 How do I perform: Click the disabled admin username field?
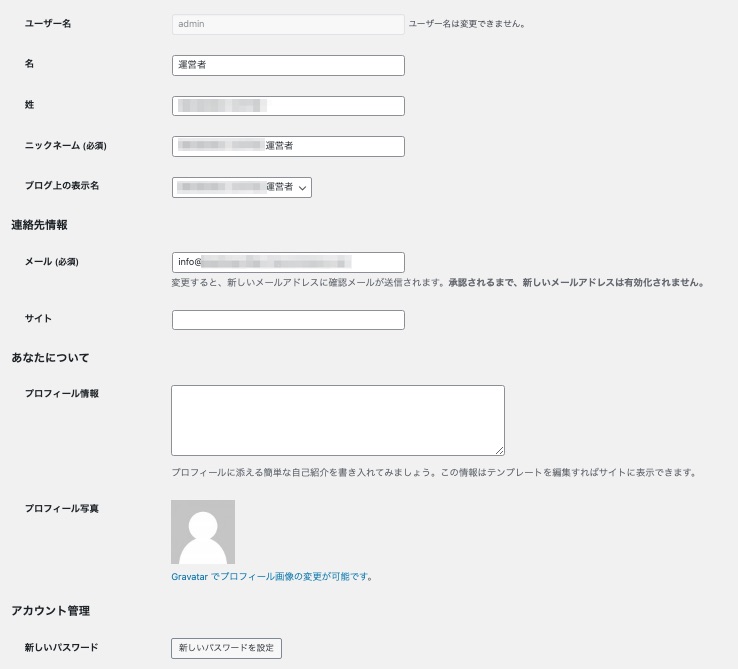[x=288, y=24]
